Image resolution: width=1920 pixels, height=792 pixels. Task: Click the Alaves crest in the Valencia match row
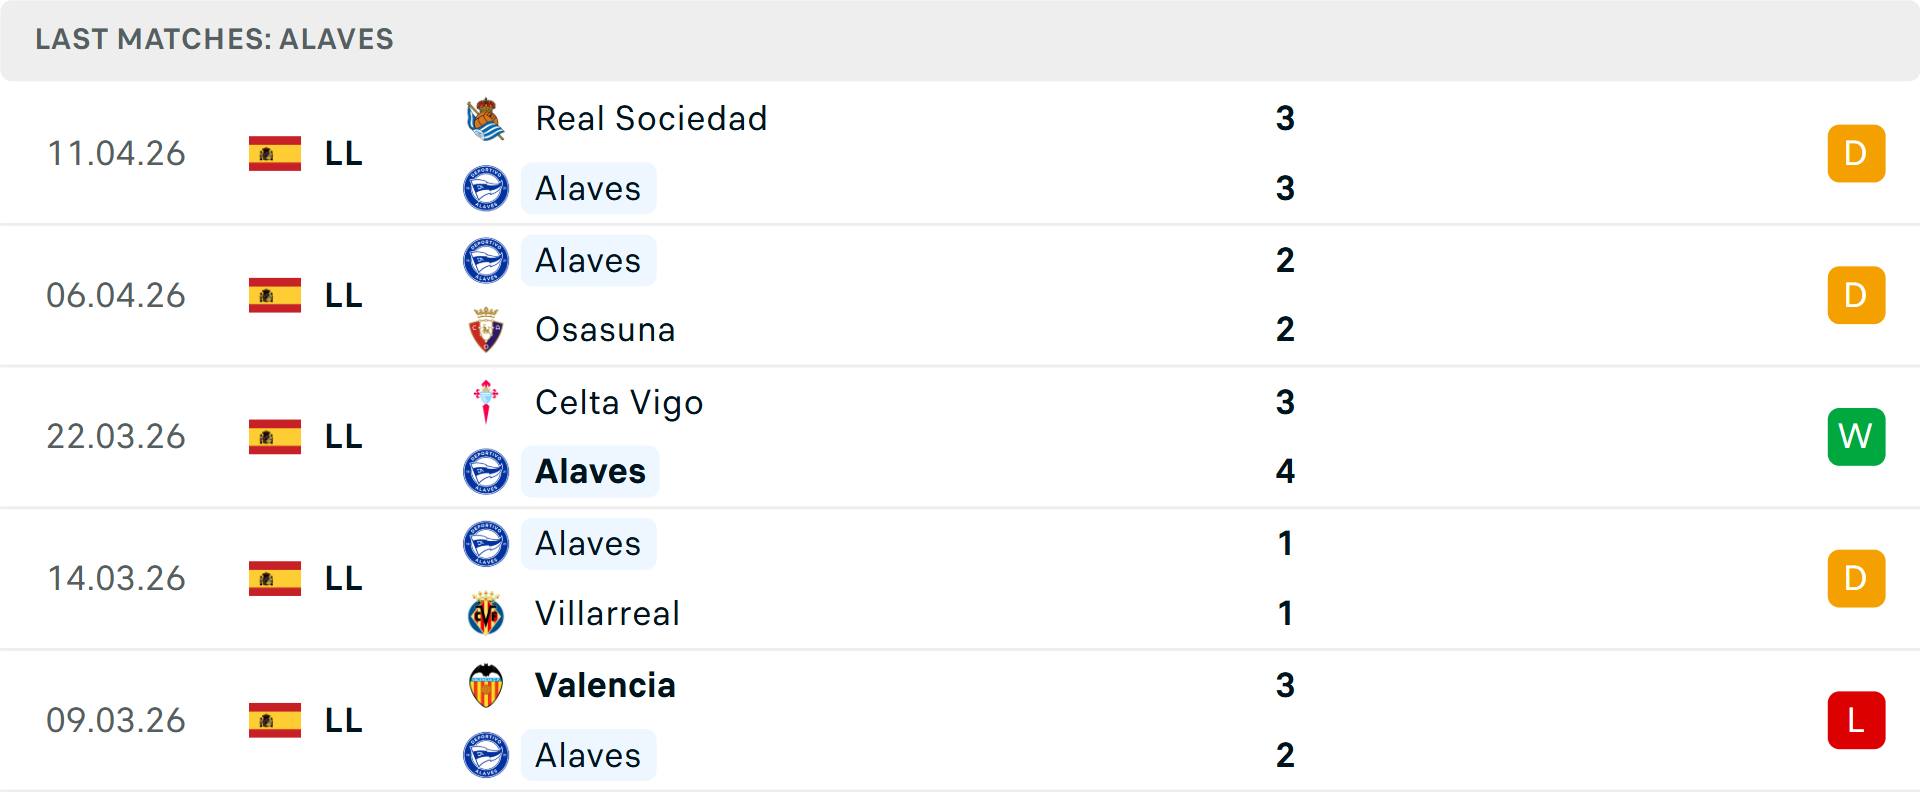(x=487, y=755)
